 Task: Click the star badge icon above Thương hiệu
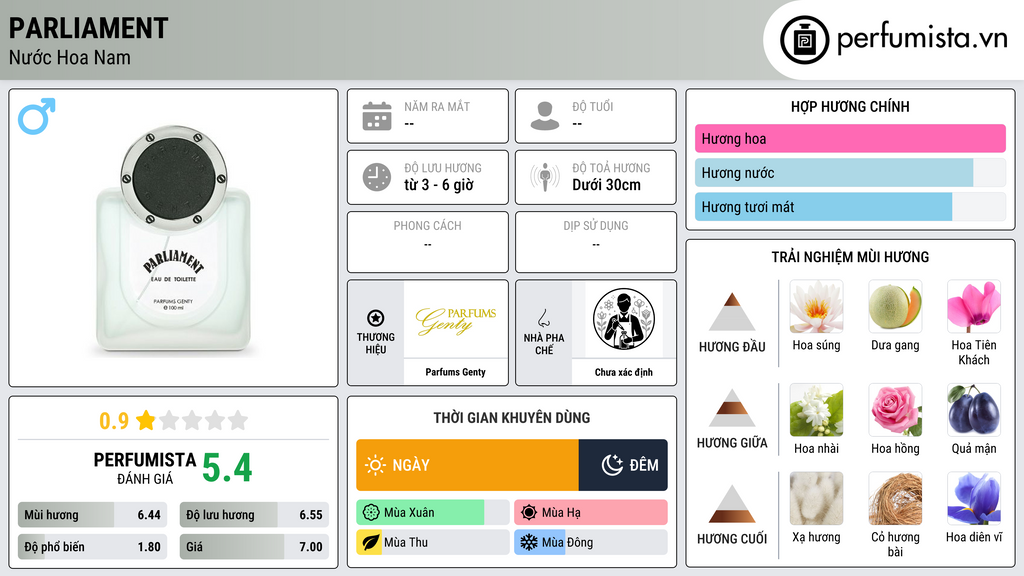point(376,318)
